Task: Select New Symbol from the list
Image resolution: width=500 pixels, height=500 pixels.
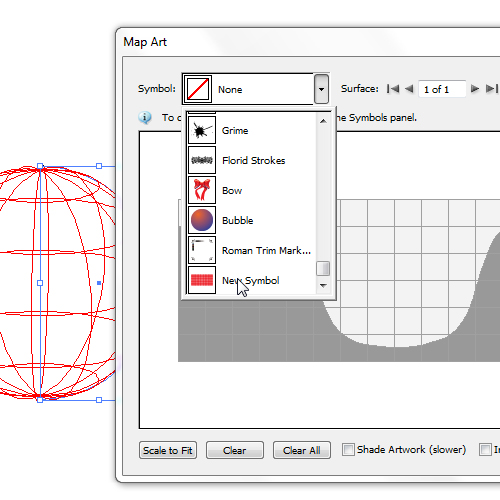Action: pos(251,281)
